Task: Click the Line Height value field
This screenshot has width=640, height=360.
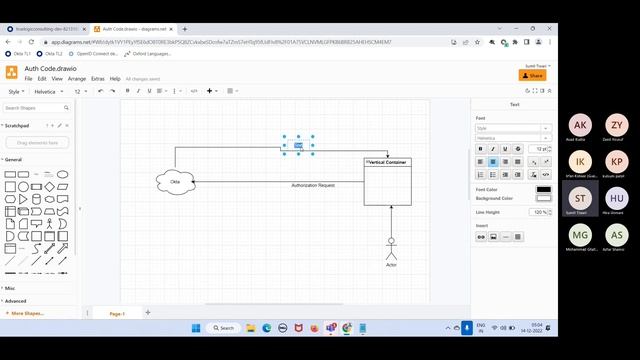Action: [x=538, y=212]
